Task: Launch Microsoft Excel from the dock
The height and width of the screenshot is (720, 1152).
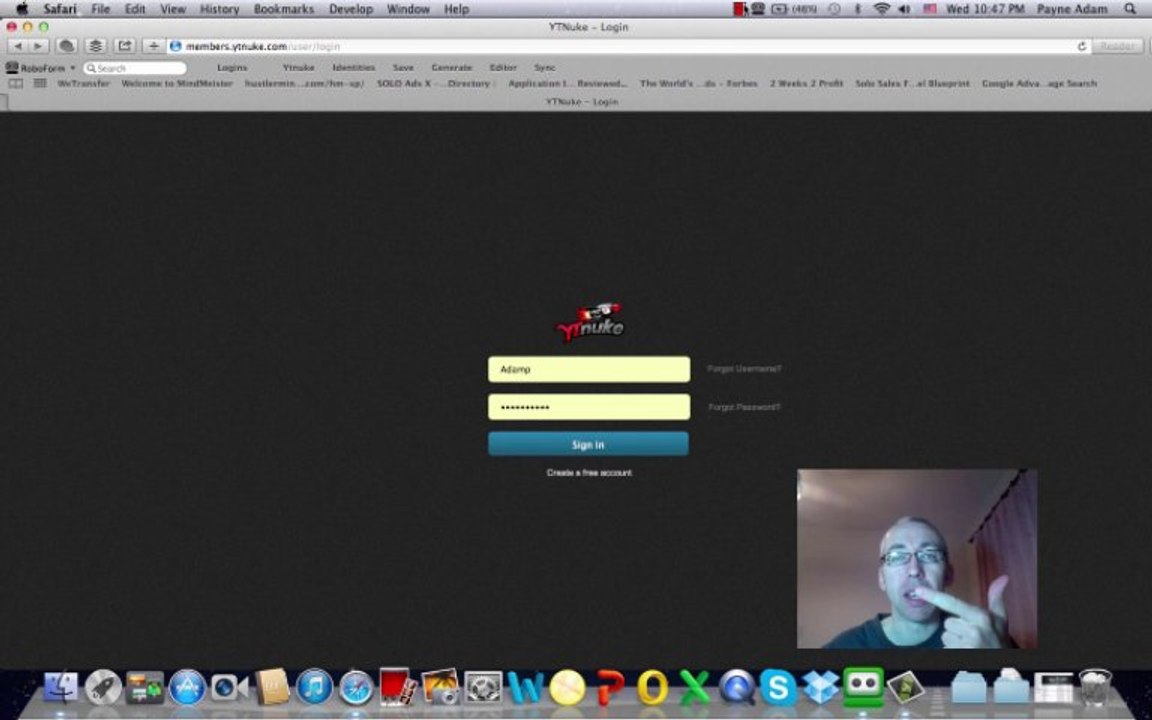Action: 694,688
